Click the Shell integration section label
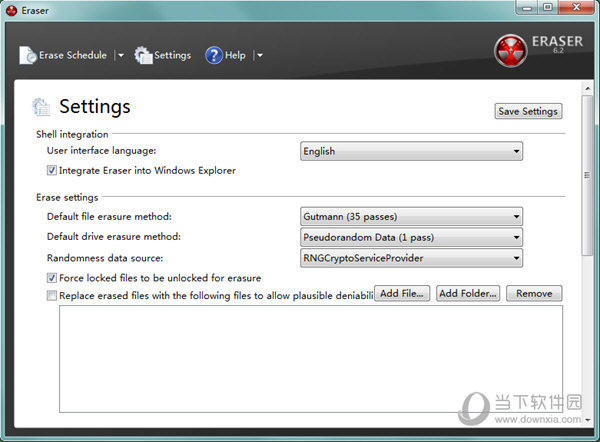Screen dimensions: 600x442 tap(72, 134)
